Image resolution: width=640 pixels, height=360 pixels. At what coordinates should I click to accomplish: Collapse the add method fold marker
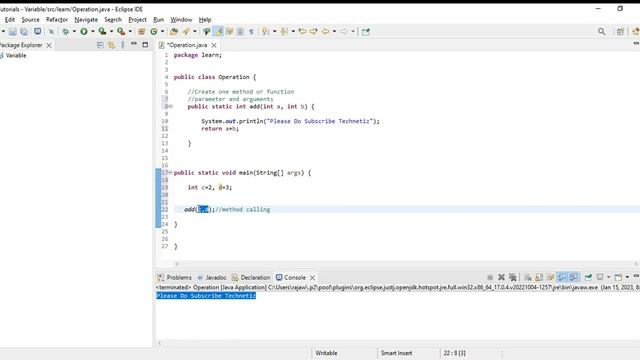point(171,107)
